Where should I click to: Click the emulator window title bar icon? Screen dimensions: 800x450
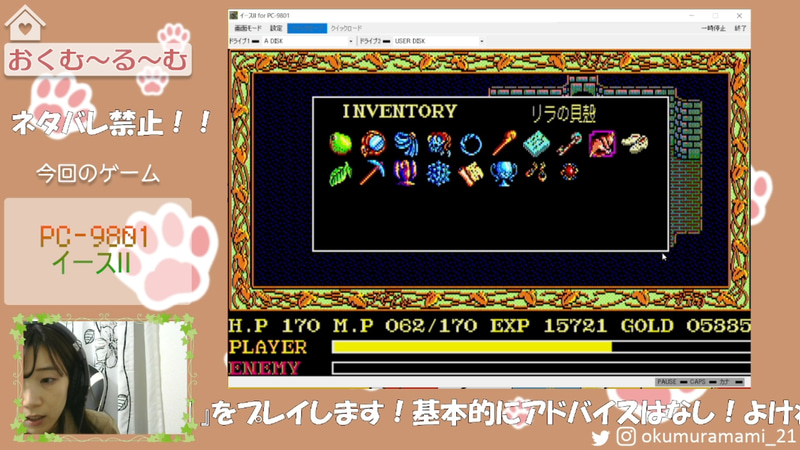coord(234,15)
